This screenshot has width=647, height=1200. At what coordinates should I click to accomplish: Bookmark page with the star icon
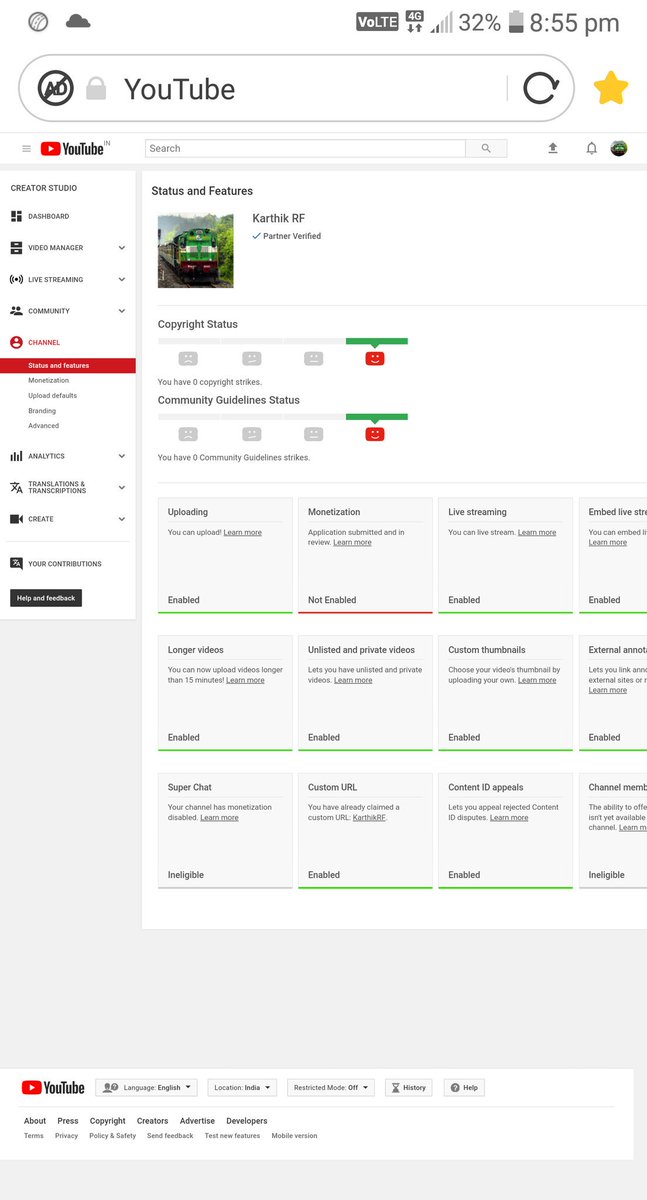[611, 88]
